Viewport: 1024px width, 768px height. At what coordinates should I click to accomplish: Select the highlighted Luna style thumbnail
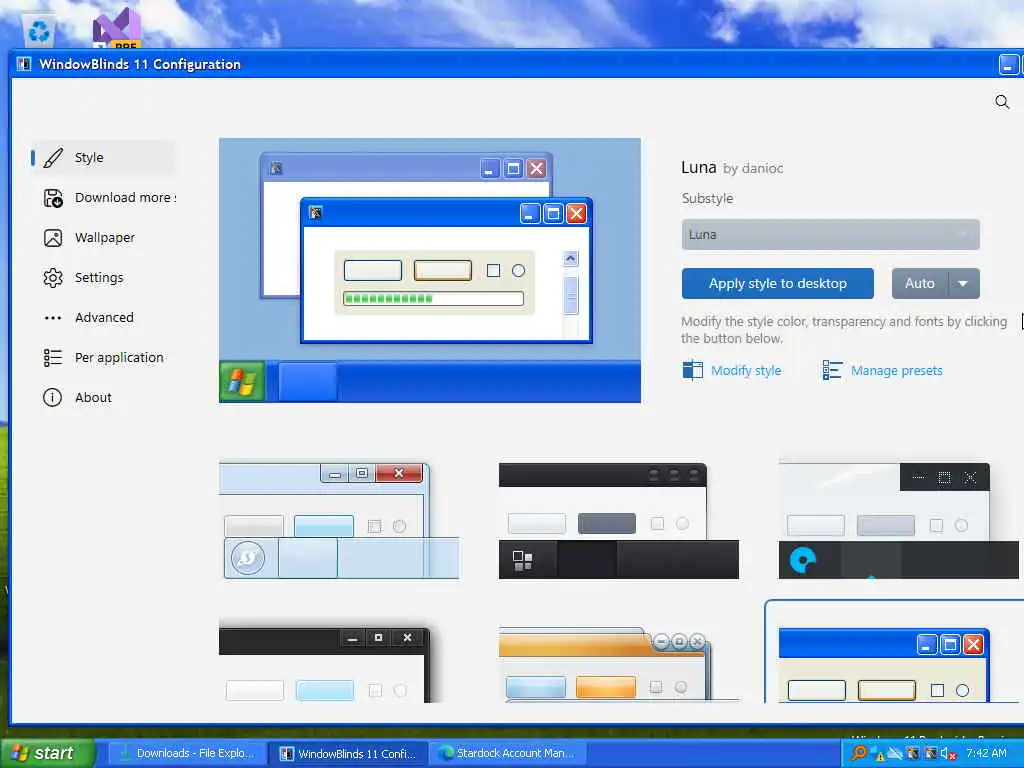[895, 653]
